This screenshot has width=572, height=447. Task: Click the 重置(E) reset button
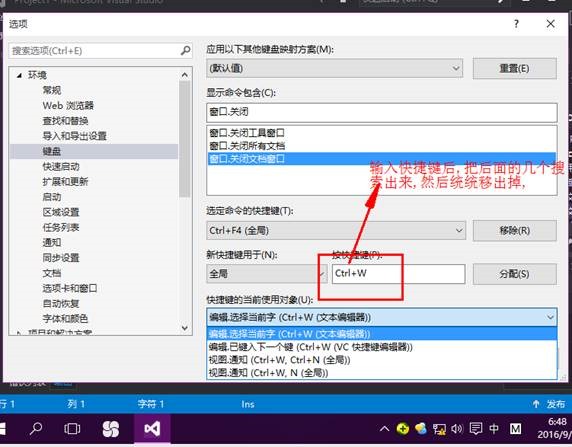(515, 68)
